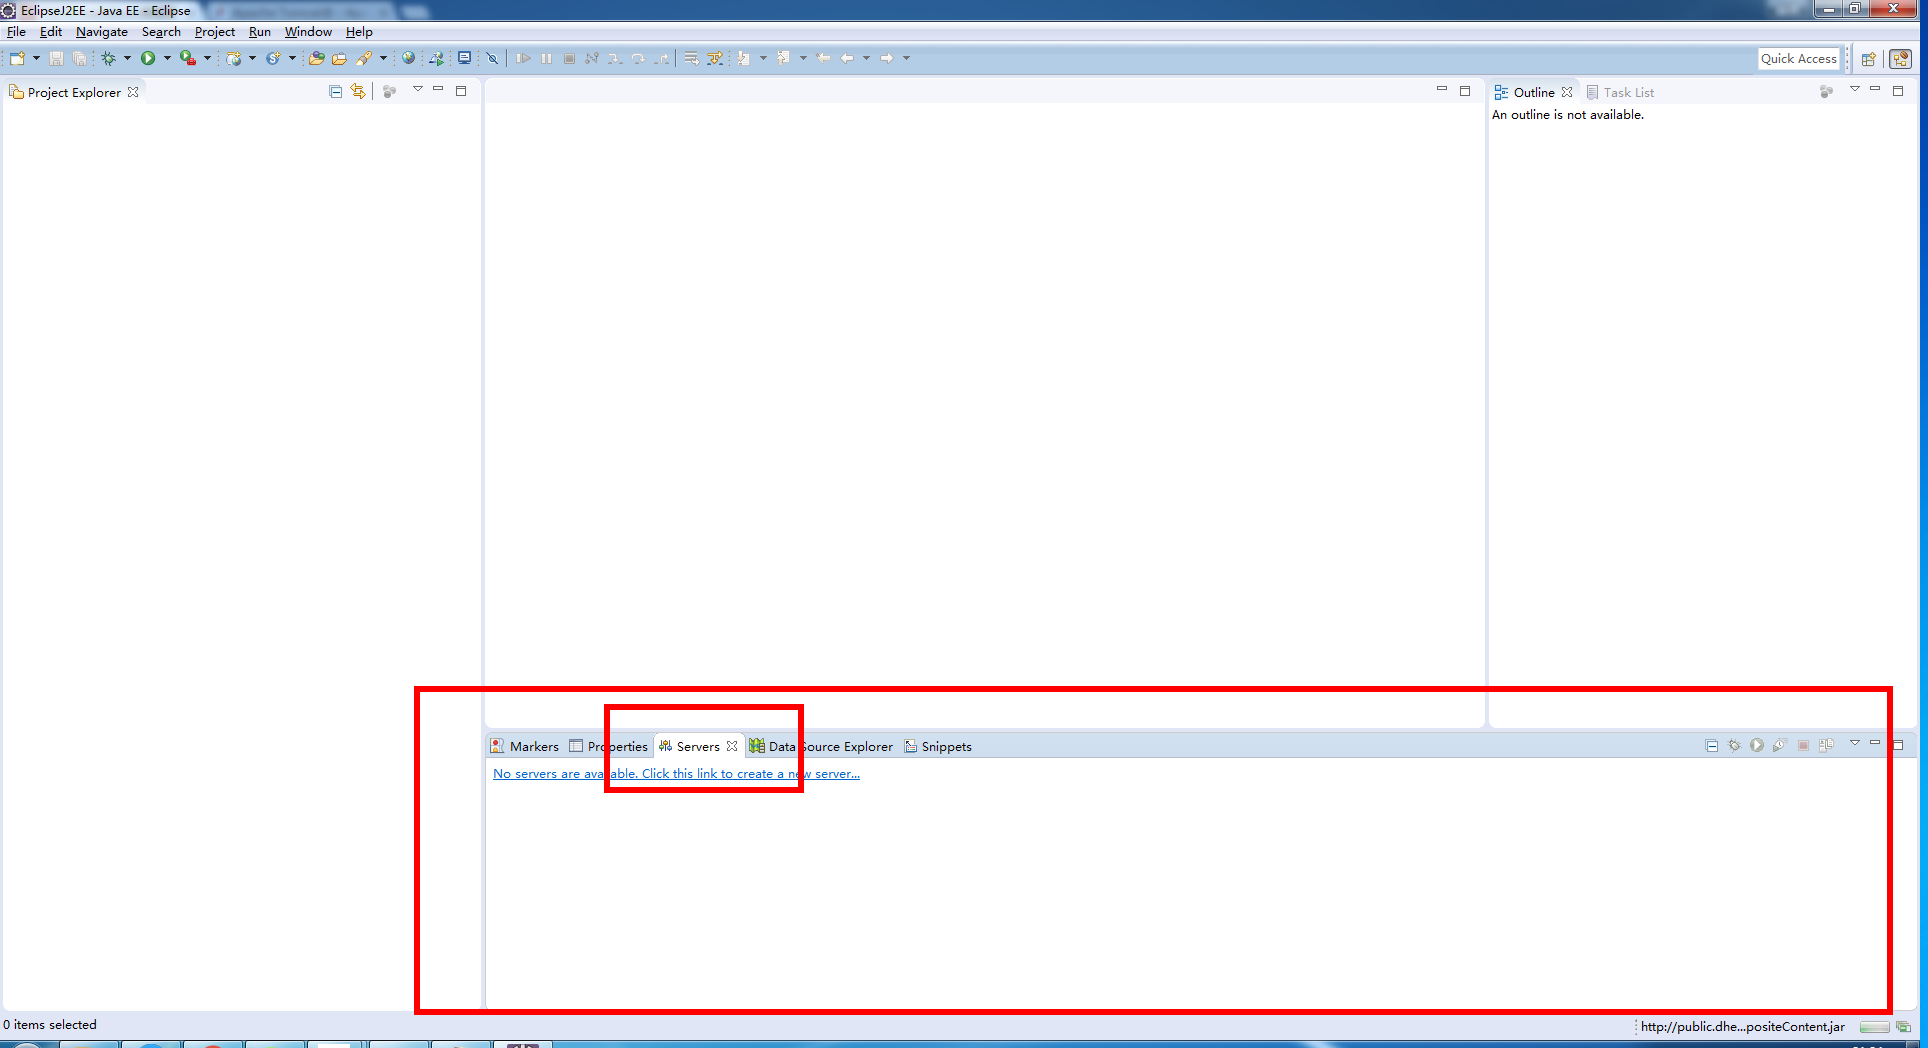Open the Help menu
The image size is (1928, 1048).
359,32
